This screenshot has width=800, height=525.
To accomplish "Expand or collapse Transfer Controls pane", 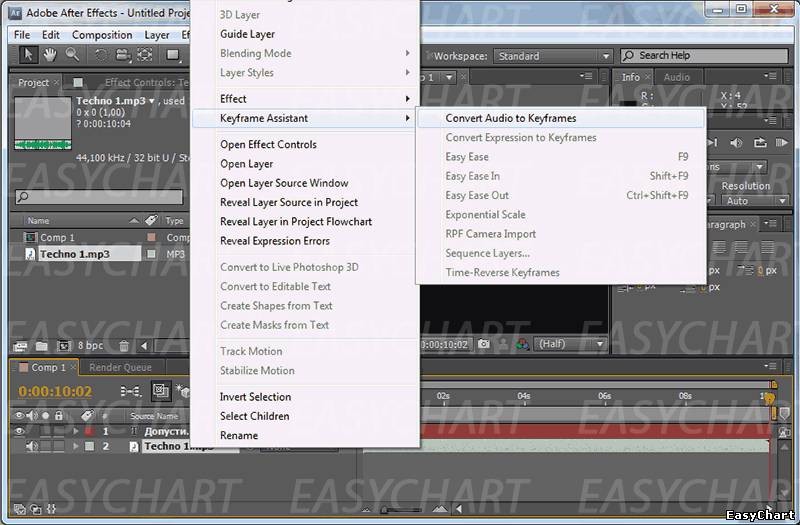I will [36, 509].
